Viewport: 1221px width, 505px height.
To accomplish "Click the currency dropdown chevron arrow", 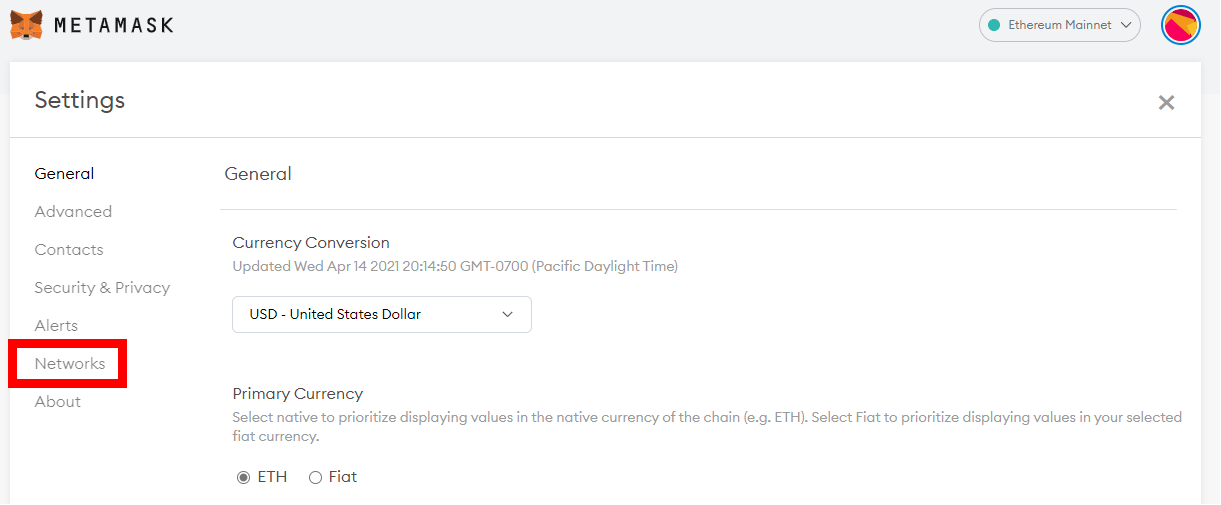I will [x=507, y=314].
